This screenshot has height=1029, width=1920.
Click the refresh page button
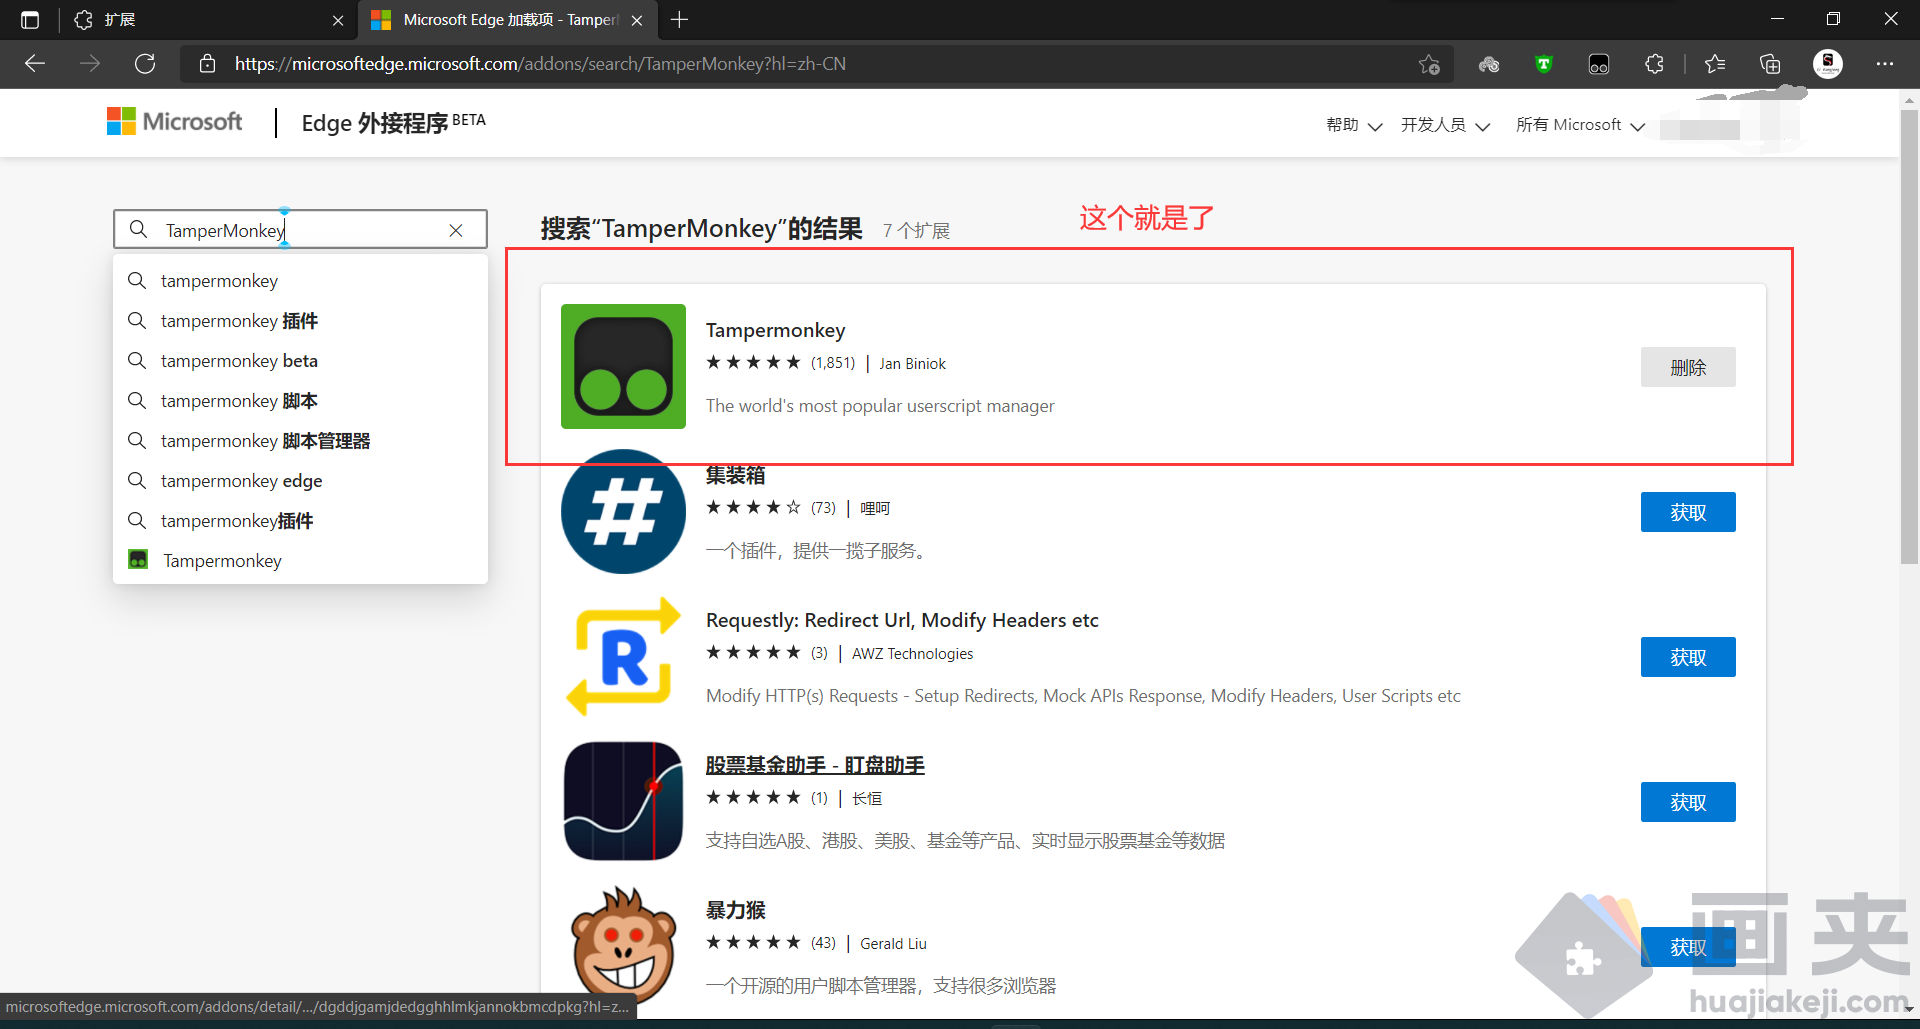(x=145, y=63)
